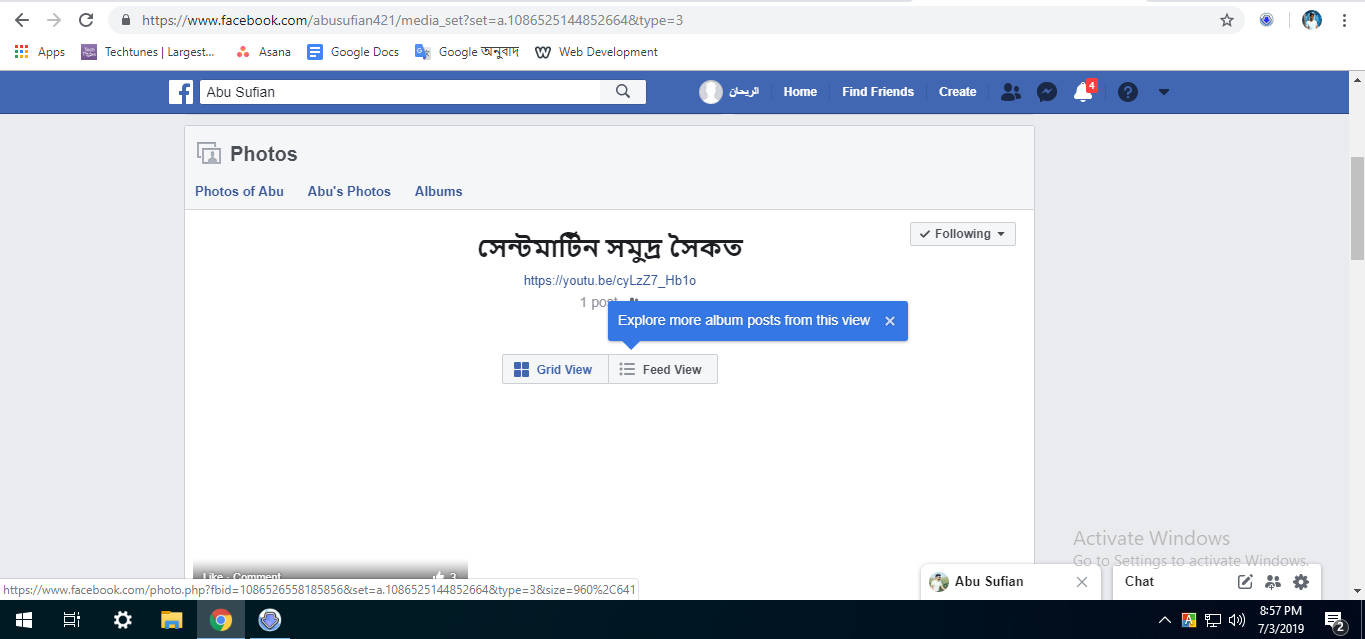Click the profile avatar in navbar
The image size is (1365, 639).
(x=711, y=92)
